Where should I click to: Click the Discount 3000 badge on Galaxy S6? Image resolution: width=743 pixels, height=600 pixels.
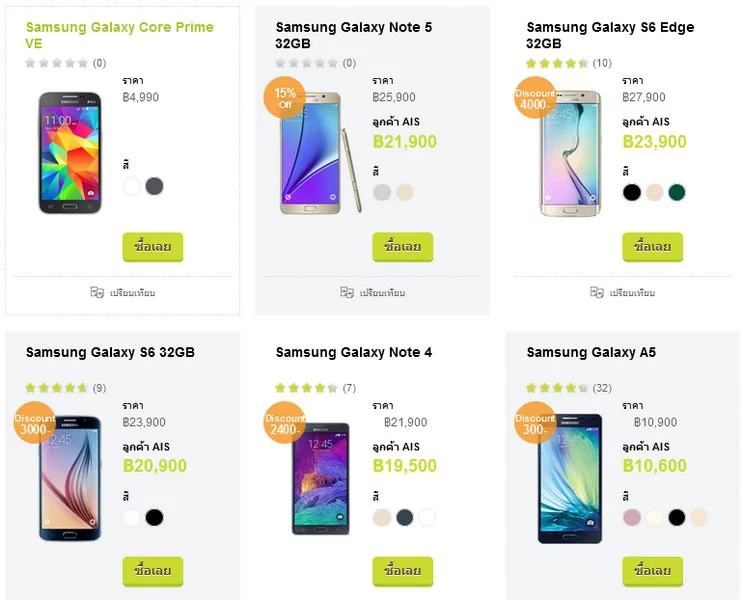34,423
